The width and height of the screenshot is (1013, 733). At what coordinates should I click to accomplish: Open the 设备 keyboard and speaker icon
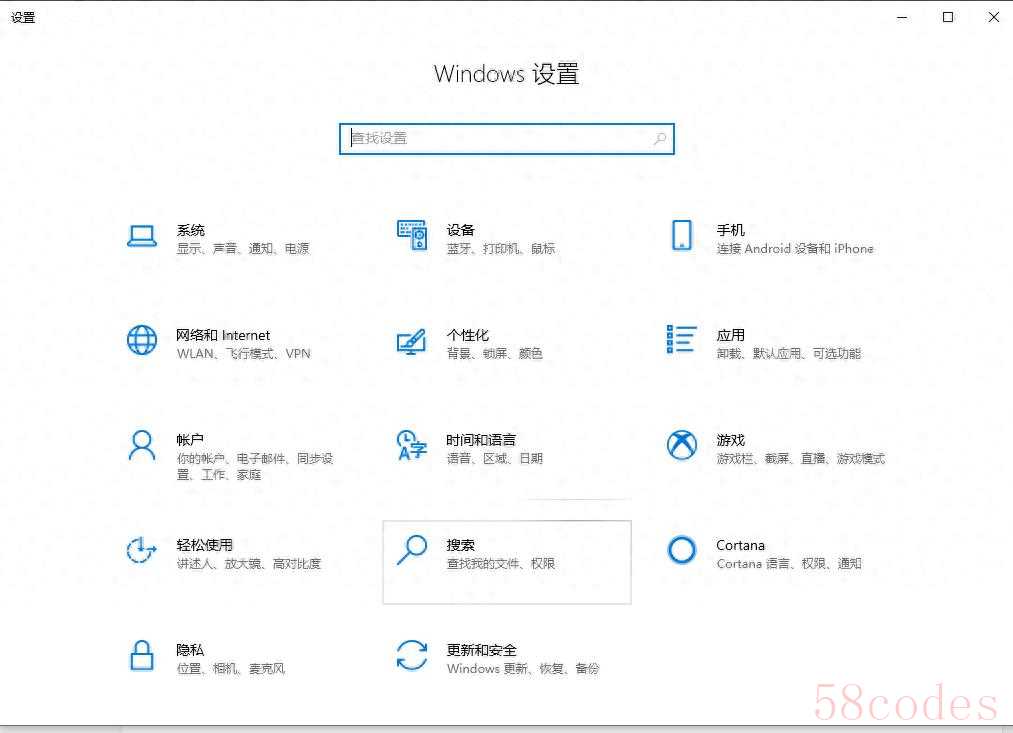pos(412,235)
